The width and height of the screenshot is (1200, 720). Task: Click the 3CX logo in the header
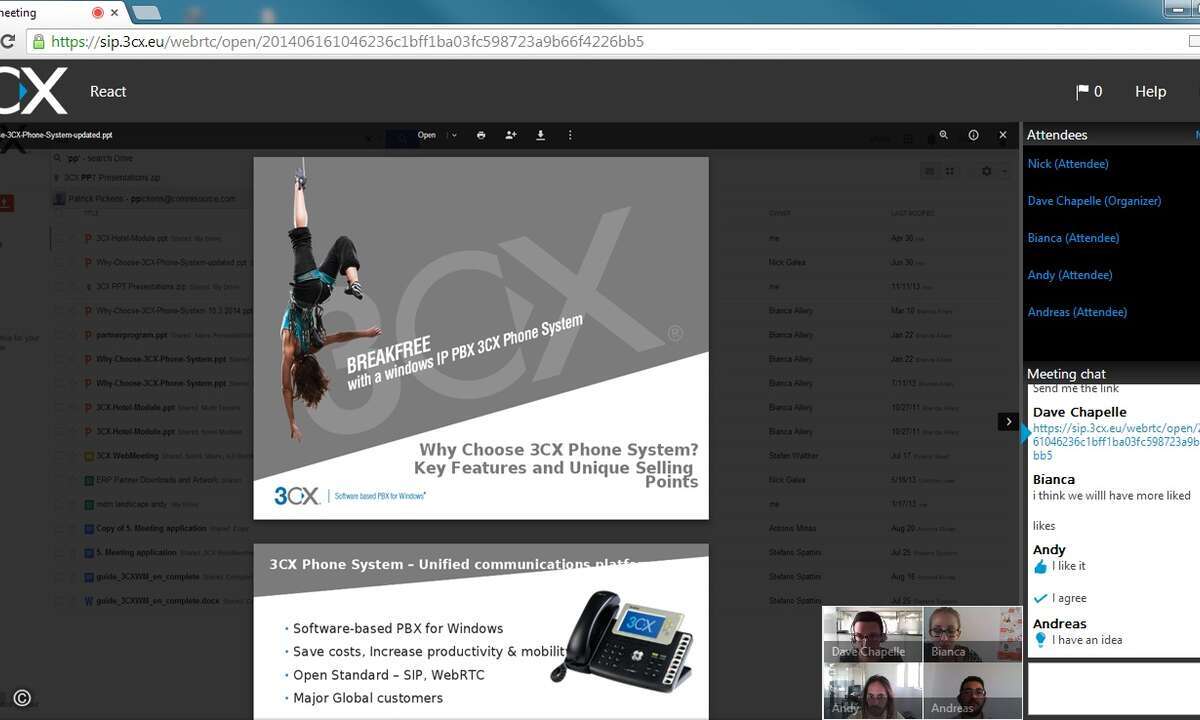[34, 91]
